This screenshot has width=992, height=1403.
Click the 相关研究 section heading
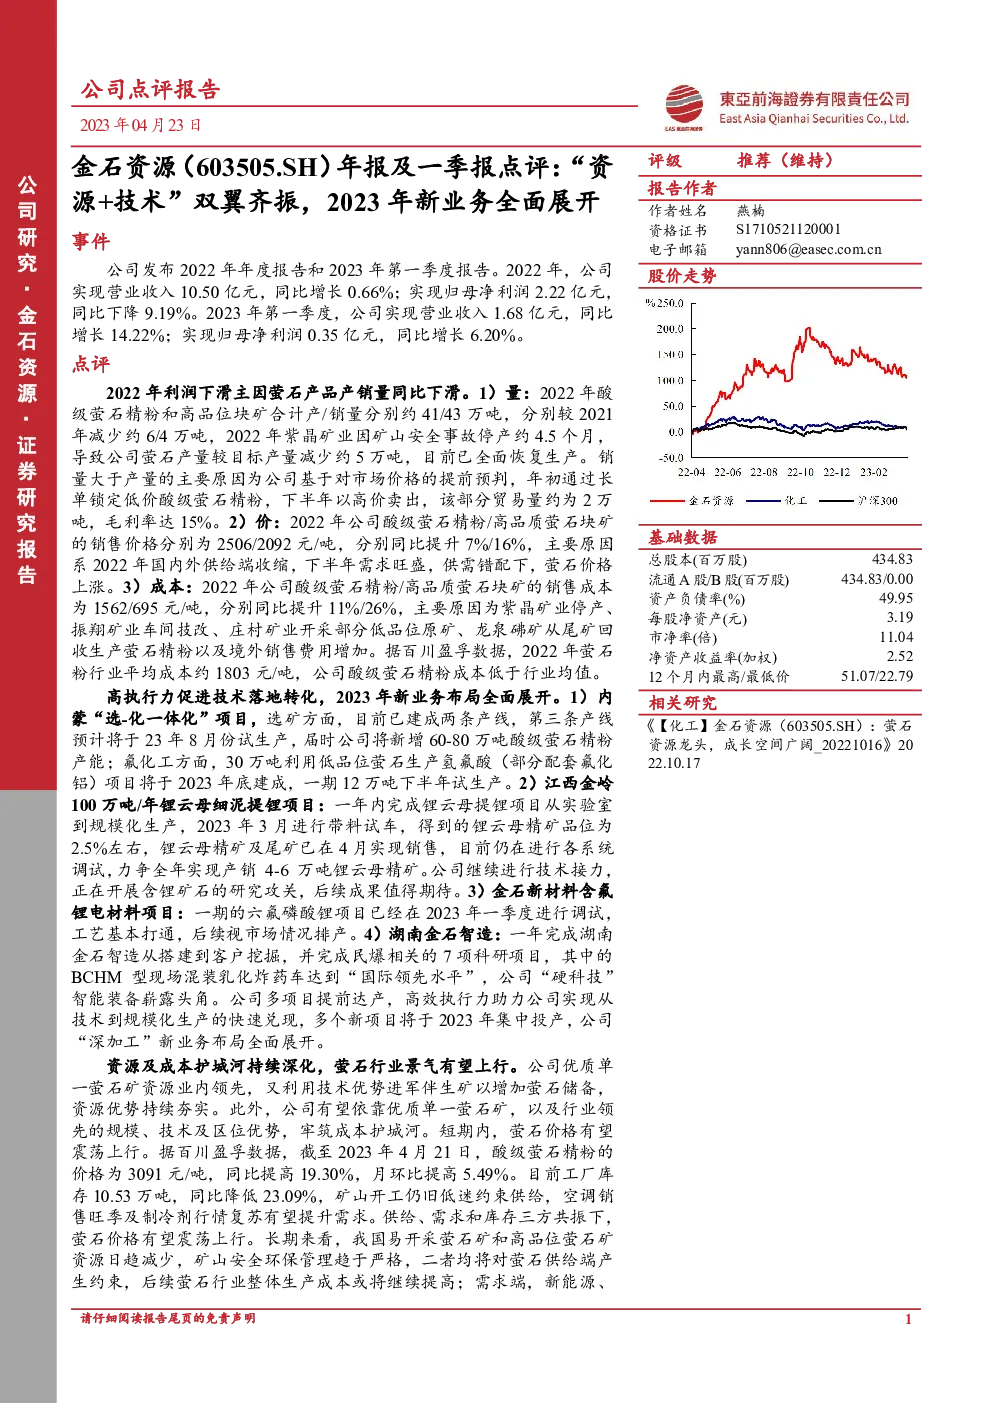click(x=682, y=702)
